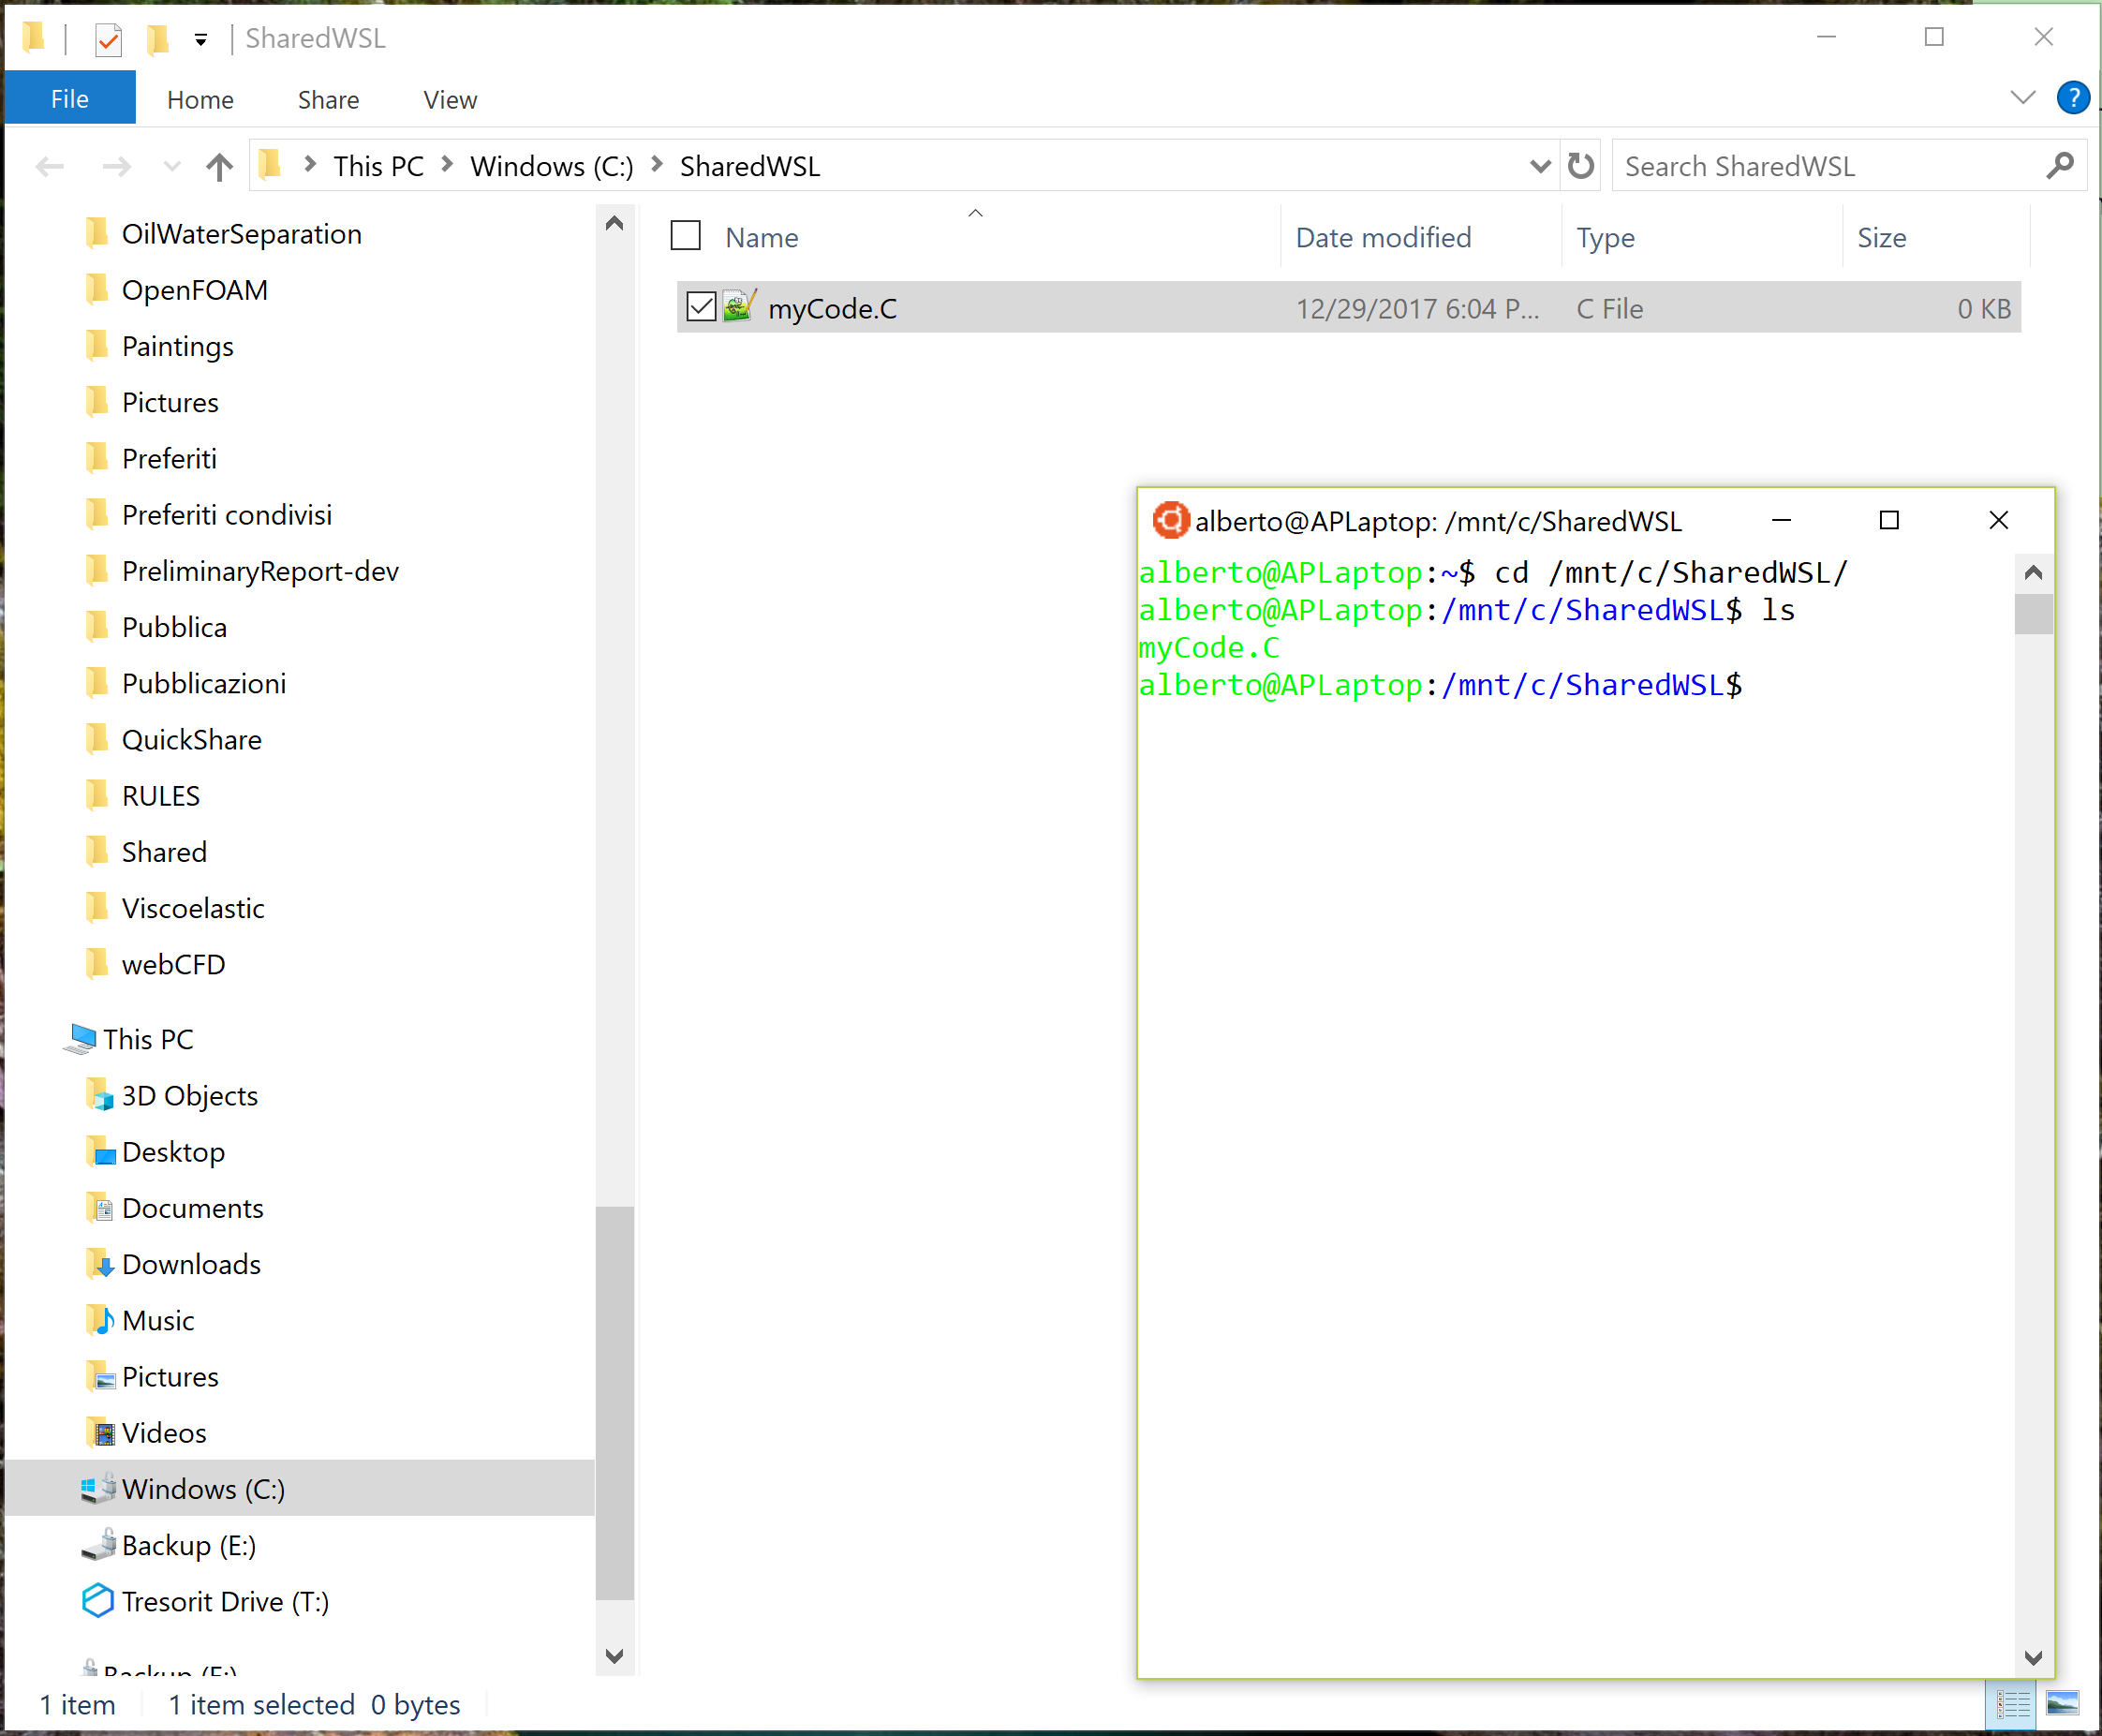Image resolution: width=2102 pixels, height=1736 pixels.
Task: Minimize the Ubuntu terminal window
Action: point(1781,520)
